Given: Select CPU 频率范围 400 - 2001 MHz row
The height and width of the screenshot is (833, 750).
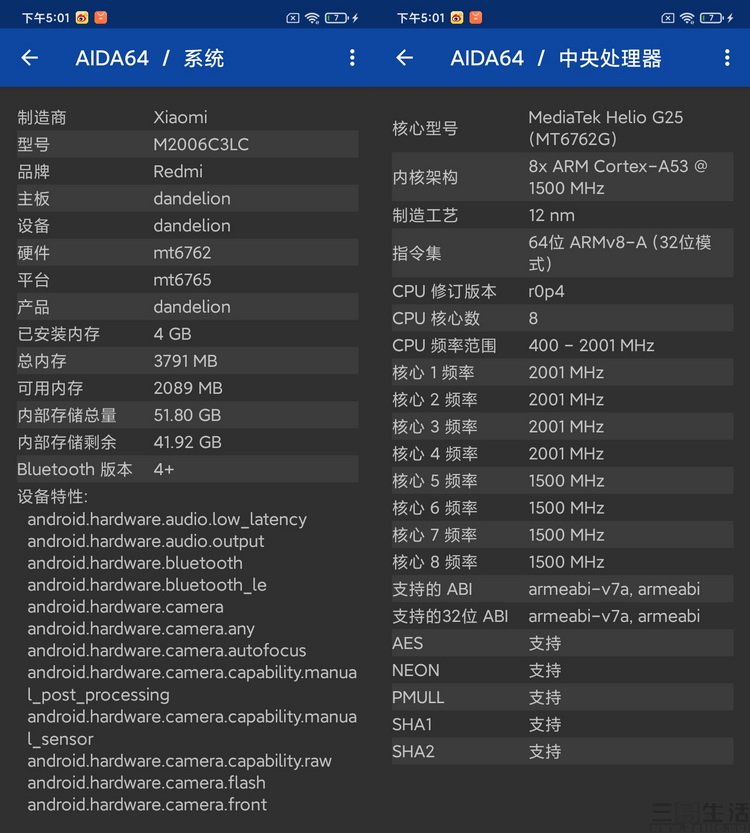Looking at the screenshot, I should pyautogui.click(x=562, y=345).
